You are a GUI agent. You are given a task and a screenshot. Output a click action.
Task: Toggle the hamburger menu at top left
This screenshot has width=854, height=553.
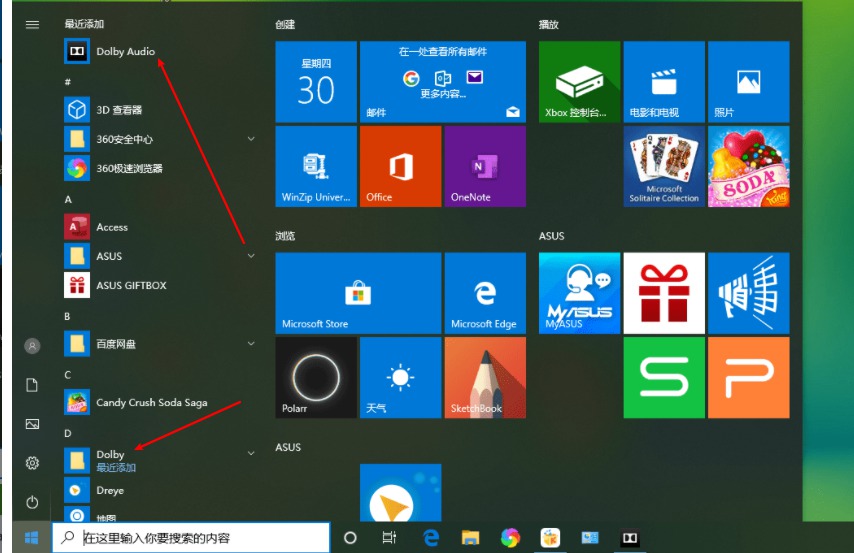click(x=32, y=25)
